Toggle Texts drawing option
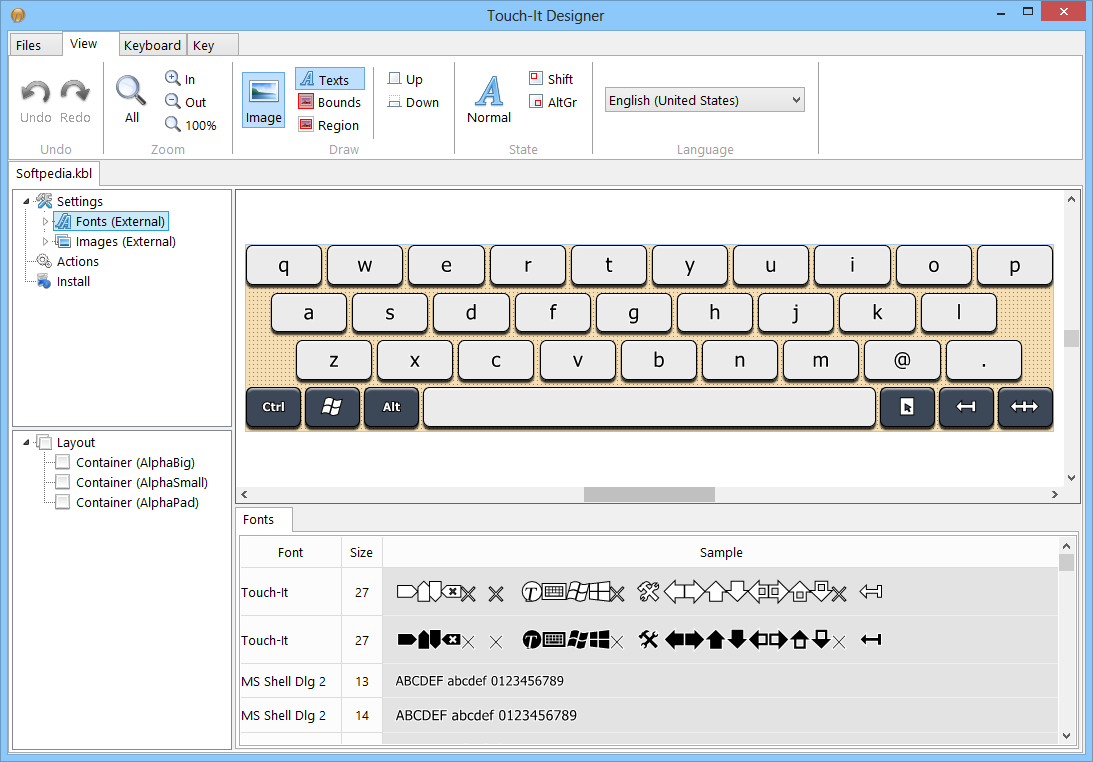 click(330, 79)
